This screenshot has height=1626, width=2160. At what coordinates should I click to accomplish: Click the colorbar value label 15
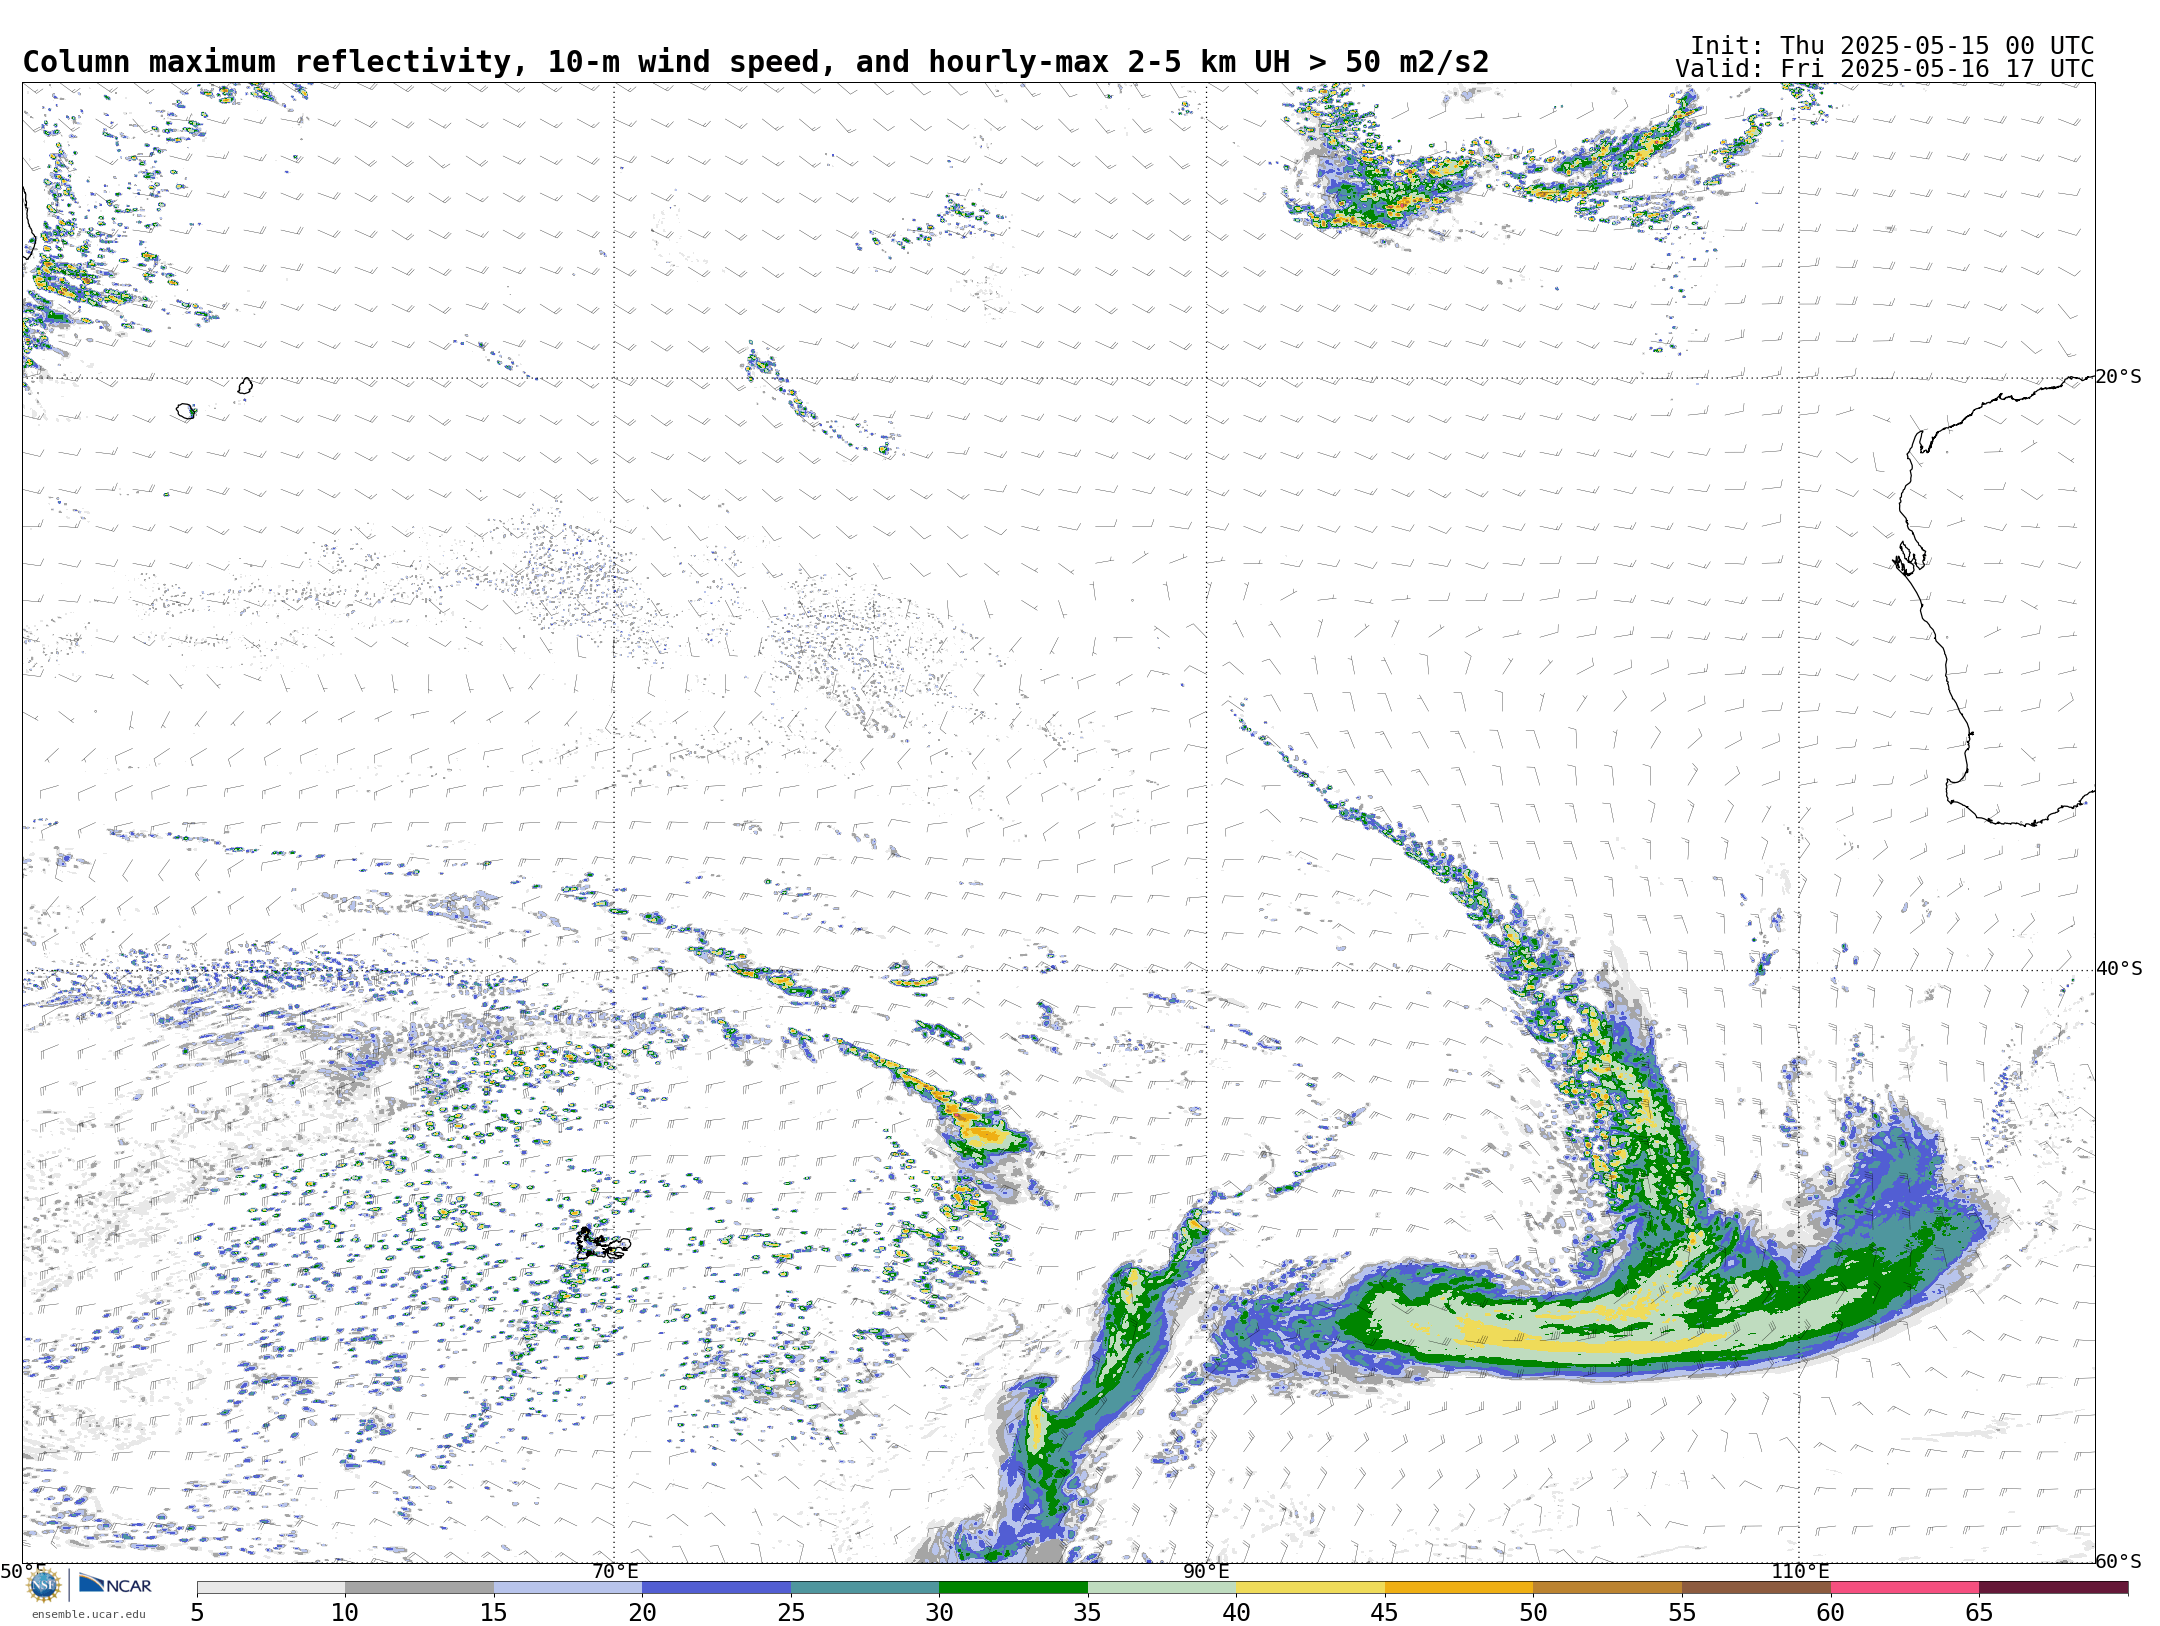click(x=494, y=1612)
